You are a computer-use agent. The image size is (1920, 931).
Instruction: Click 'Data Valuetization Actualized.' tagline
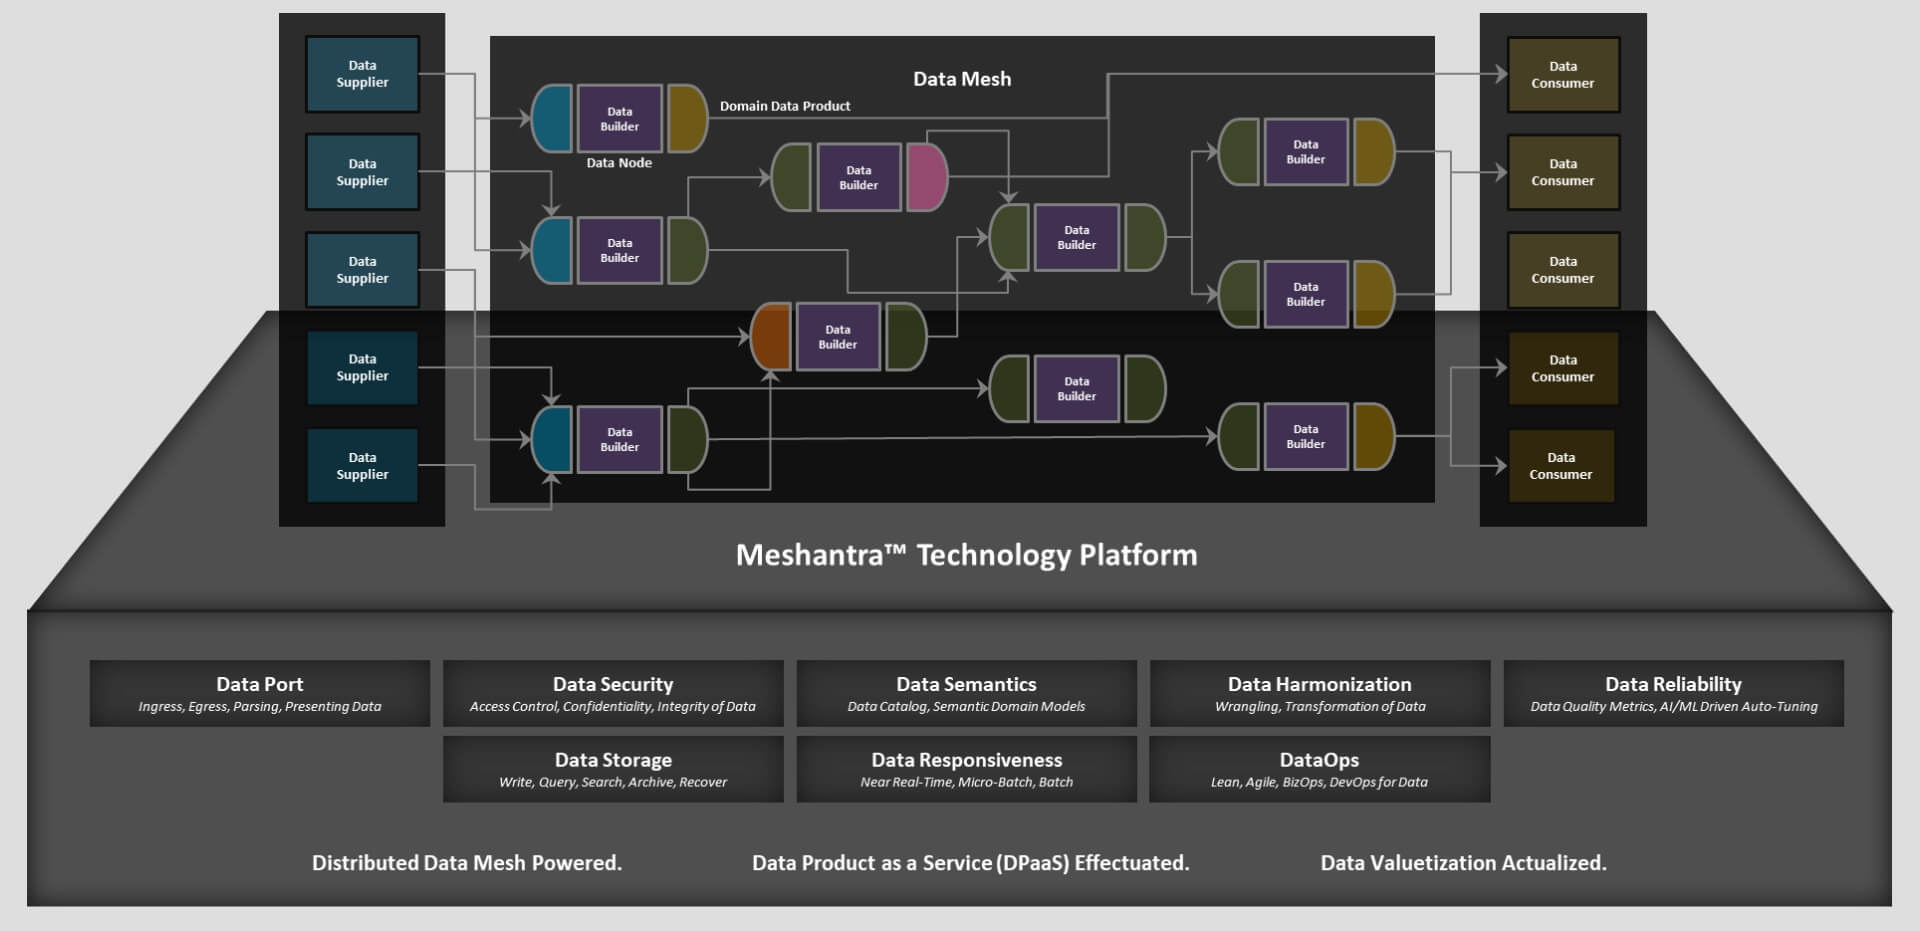coord(1463,863)
